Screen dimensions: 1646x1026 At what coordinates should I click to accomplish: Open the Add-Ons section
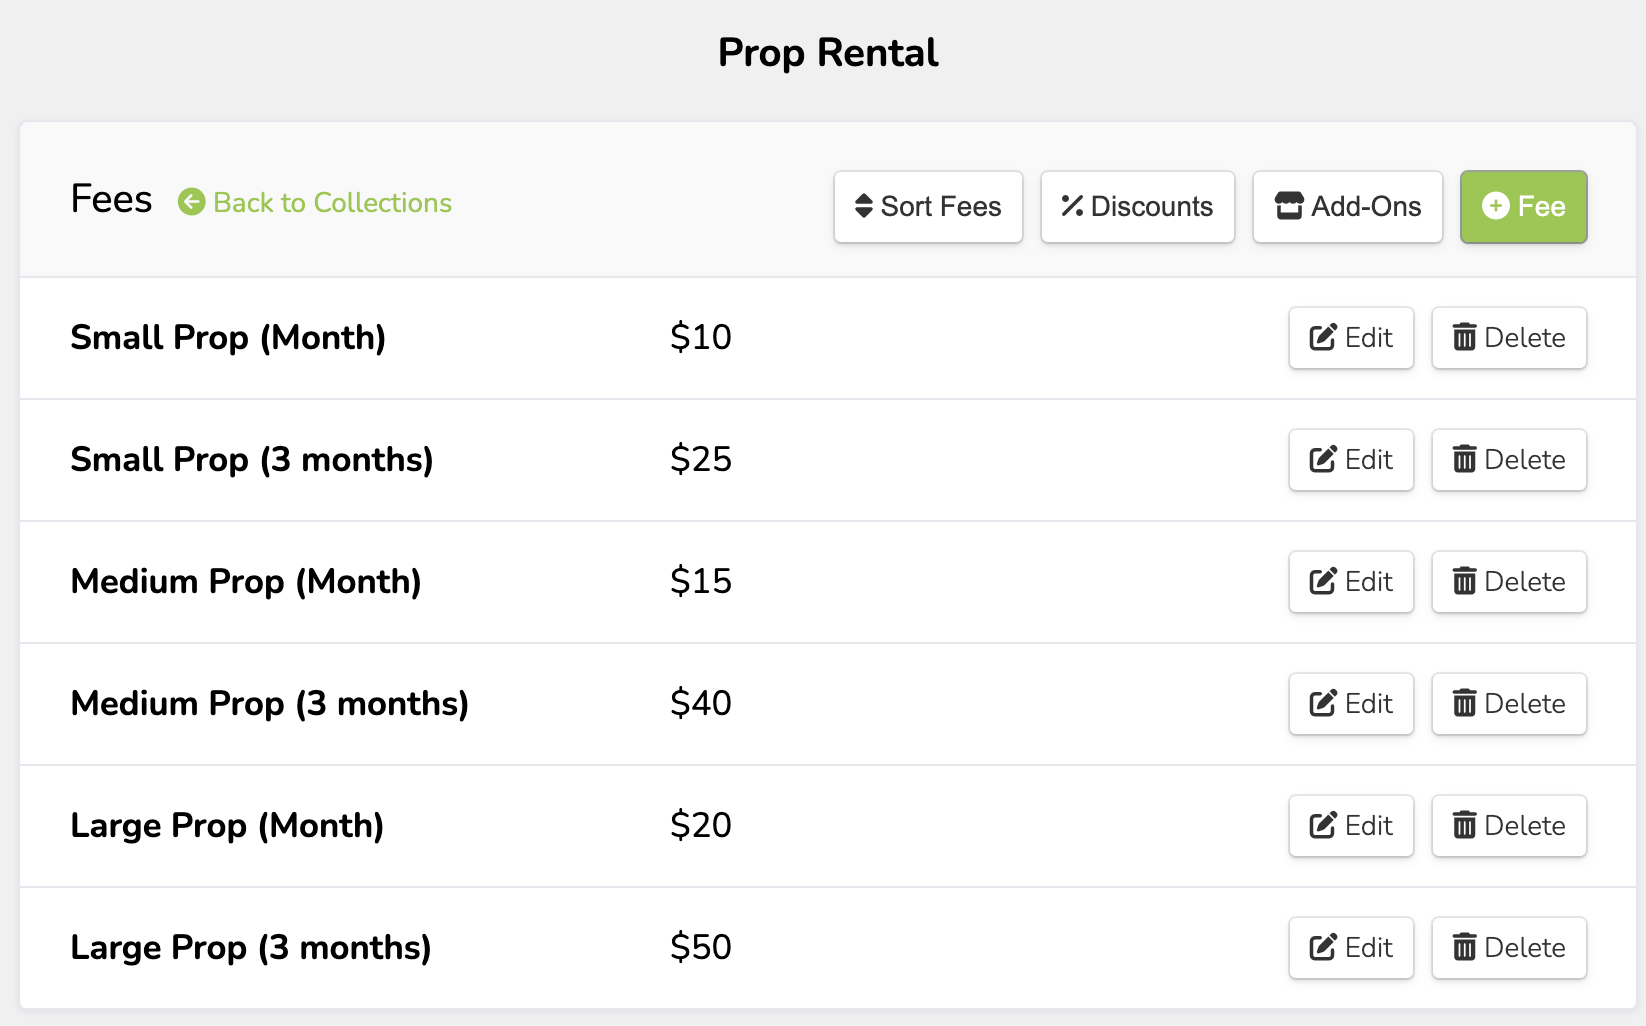pyautogui.click(x=1347, y=207)
